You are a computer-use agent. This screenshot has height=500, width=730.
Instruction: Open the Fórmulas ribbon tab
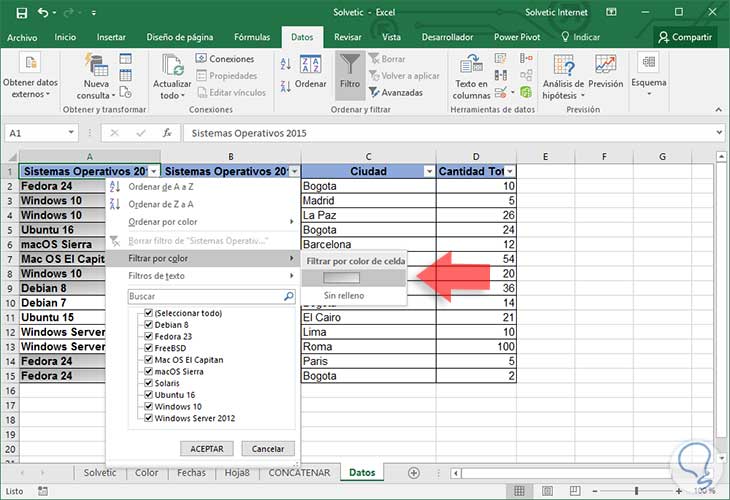click(252, 37)
